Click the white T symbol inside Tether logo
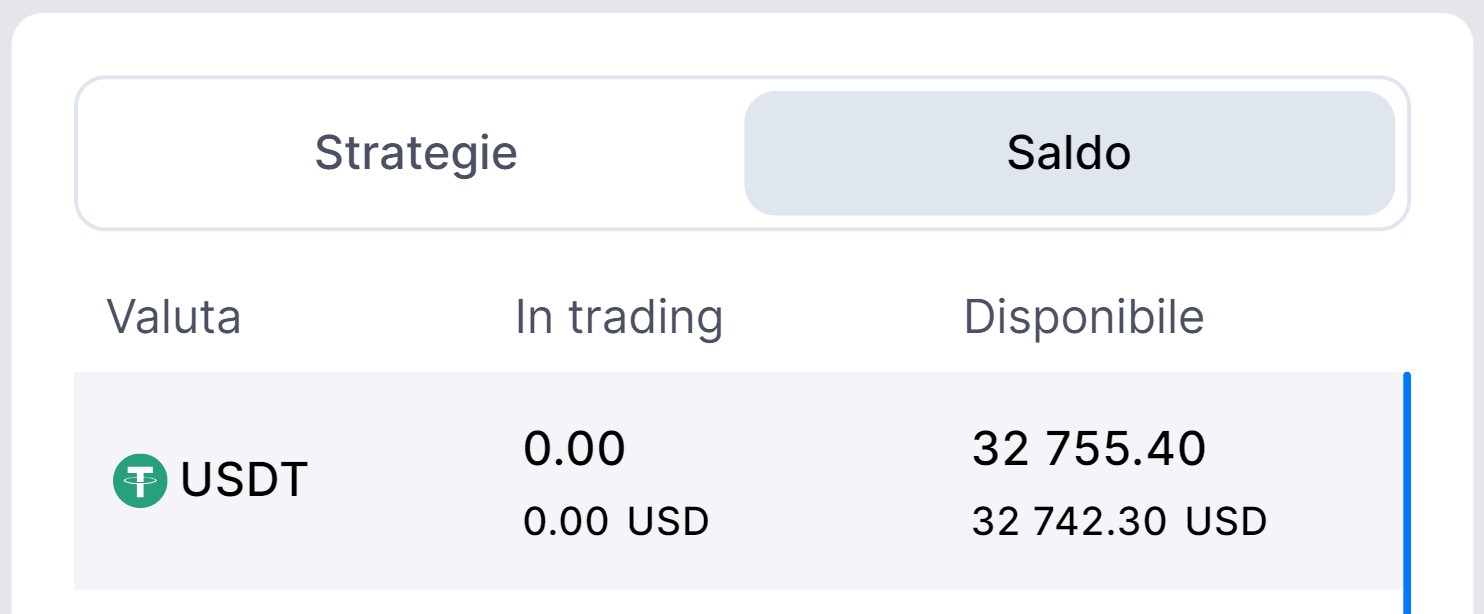The image size is (1484, 614). pos(140,479)
